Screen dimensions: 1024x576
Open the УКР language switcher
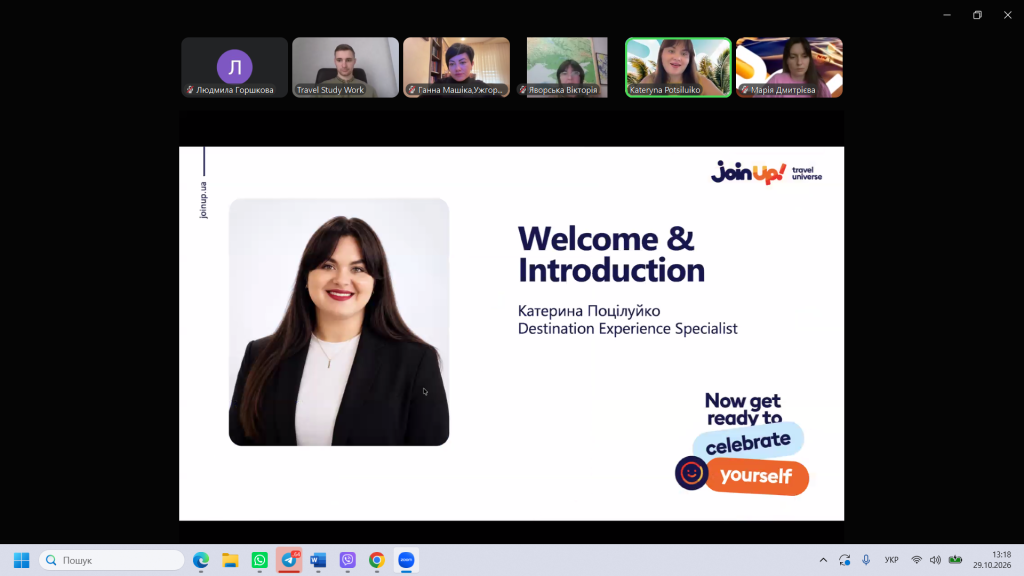(891, 560)
